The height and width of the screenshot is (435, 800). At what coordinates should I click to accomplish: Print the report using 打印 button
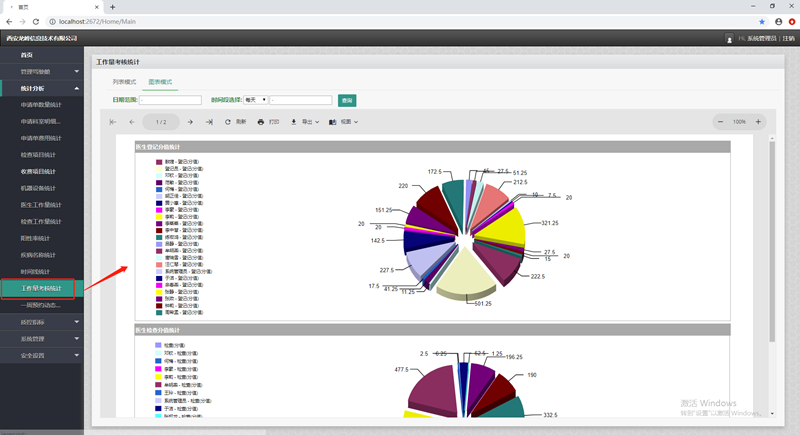[x=261, y=122]
